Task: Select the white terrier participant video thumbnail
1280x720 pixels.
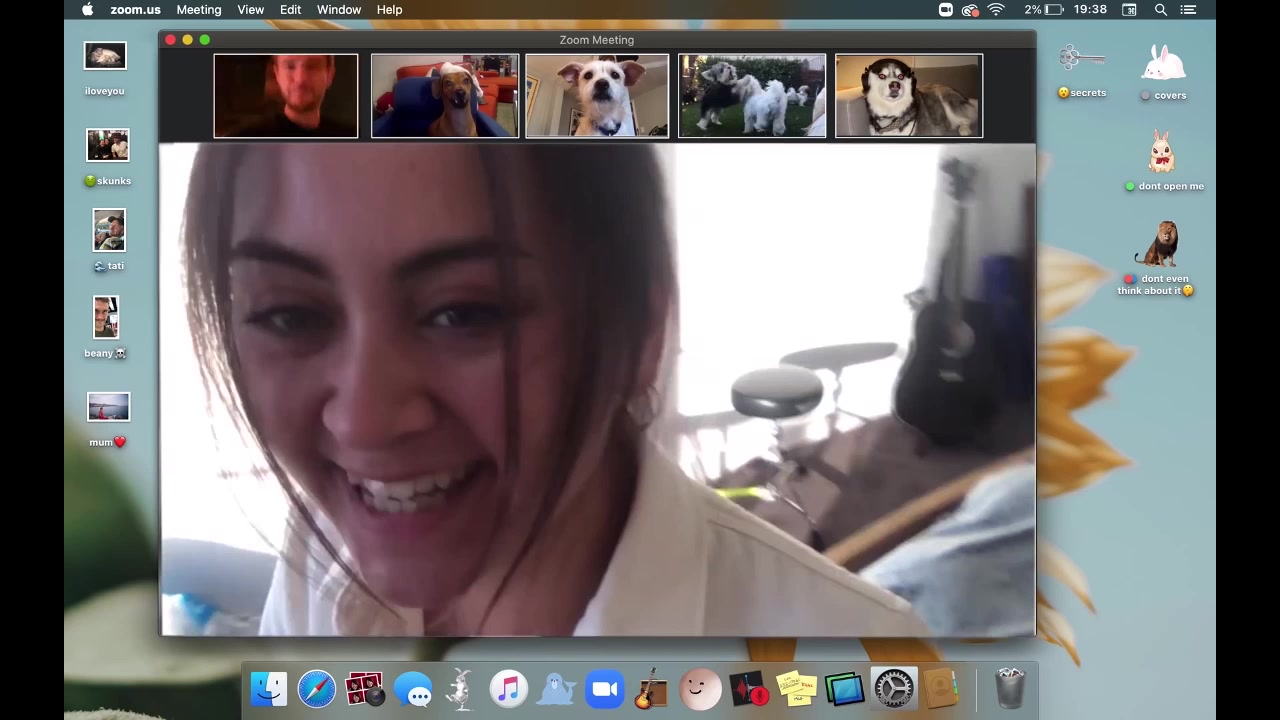Action: pyautogui.click(x=597, y=96)
